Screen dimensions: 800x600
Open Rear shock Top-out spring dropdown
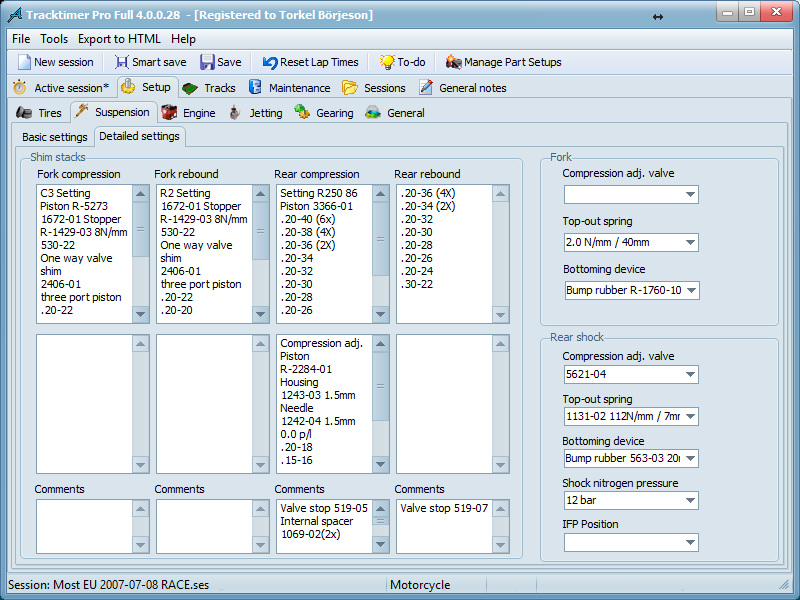(x=690, y=416)
